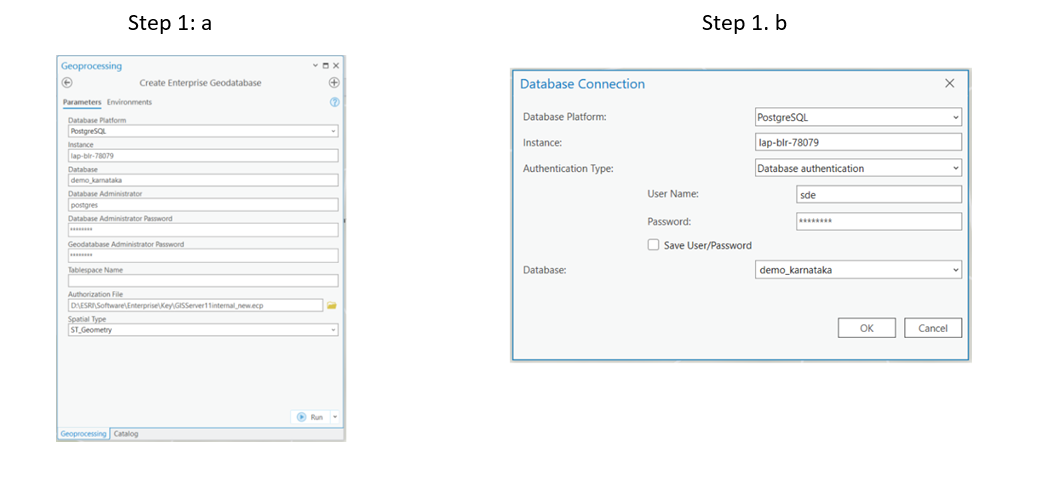The width and height of the screenshot is (1050, 481).
Task: Click the Save User/Password label text
Action: point(708,245)
